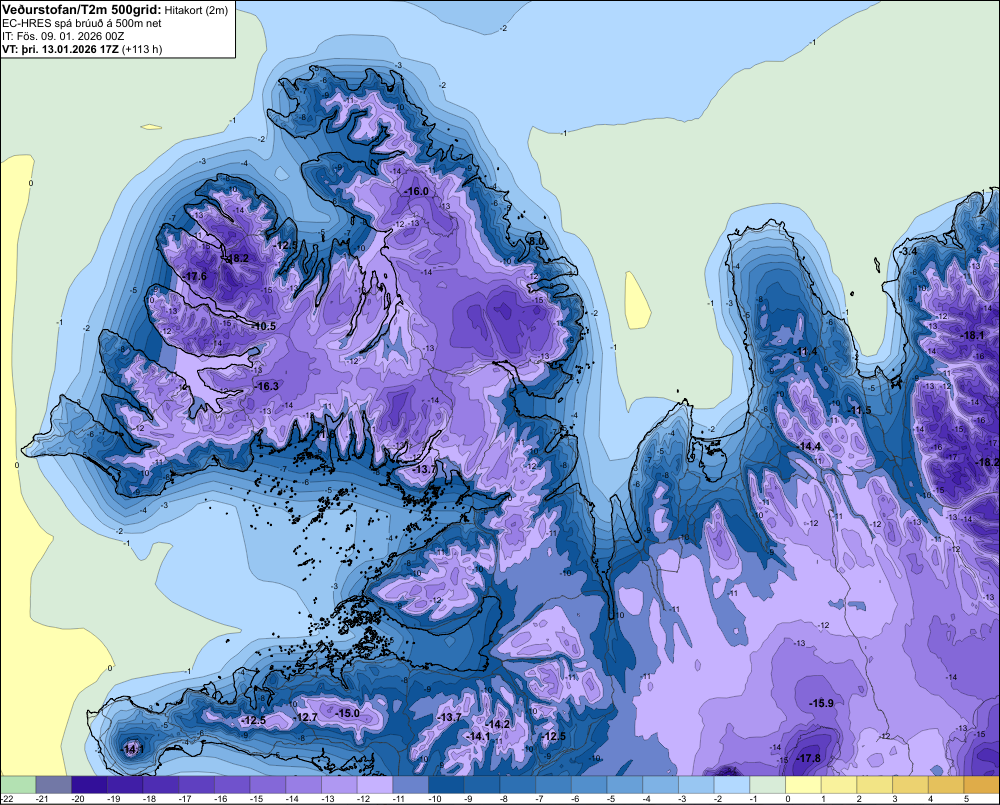Pick the orange legend swatch starting at 5

pos(982,785)
